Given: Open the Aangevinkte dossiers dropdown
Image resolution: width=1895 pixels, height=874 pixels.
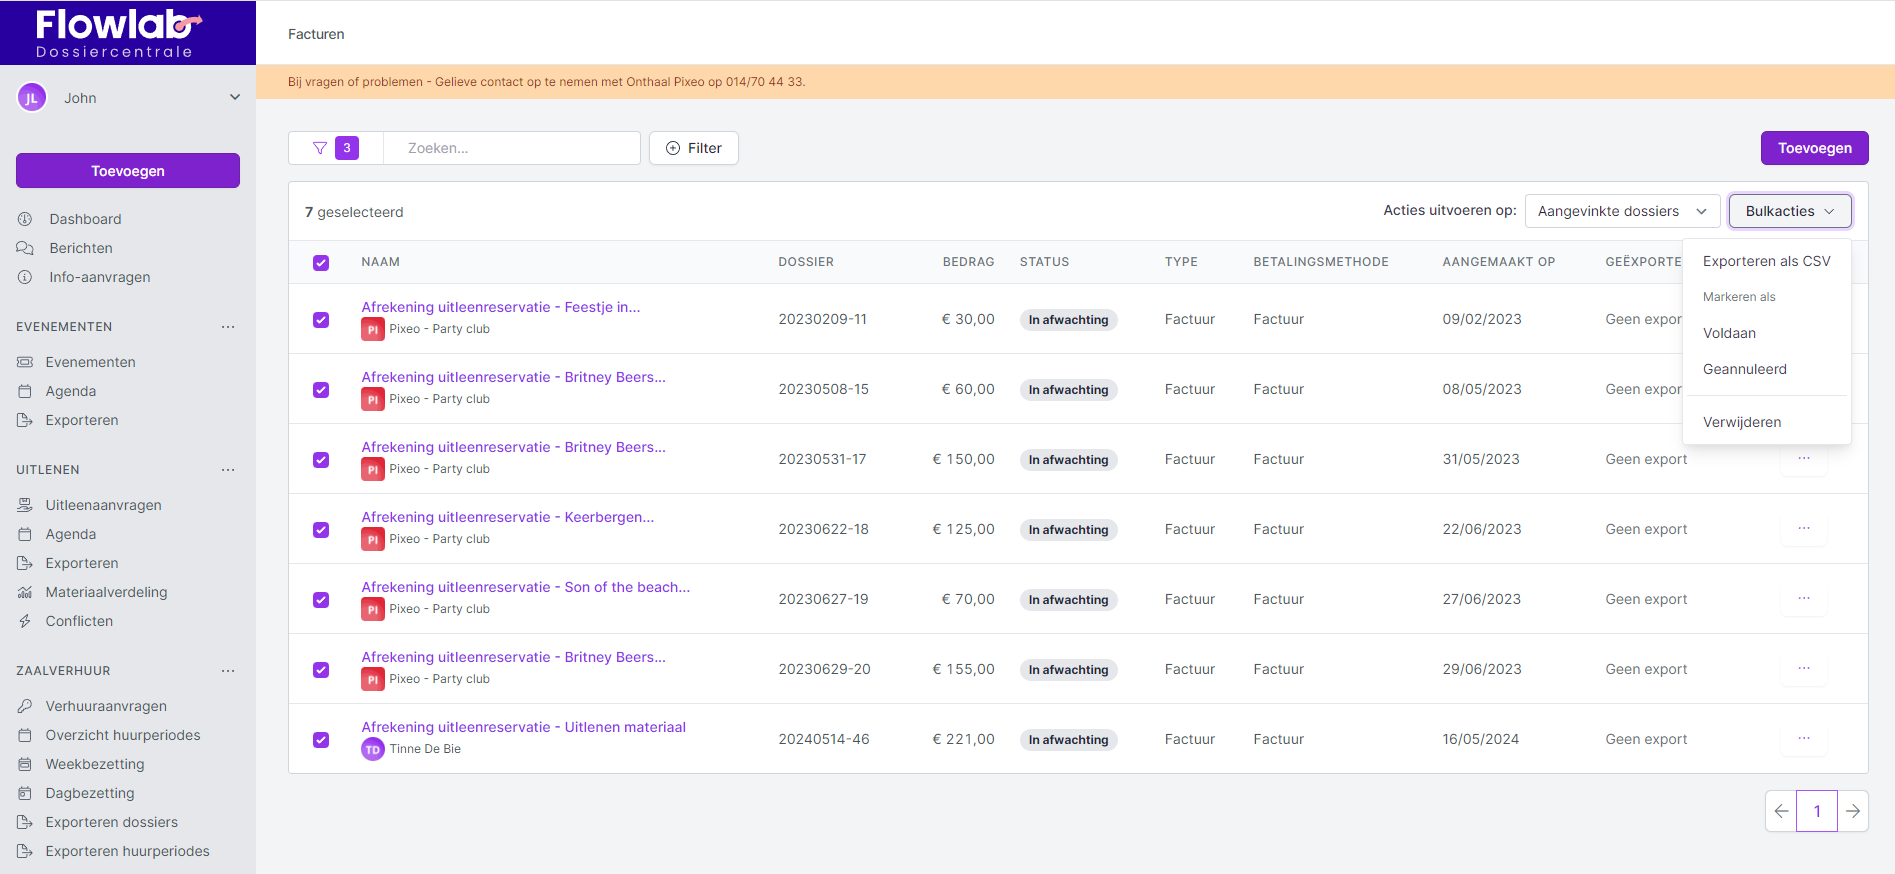Looking at the screenshot, I should 1621,211.
